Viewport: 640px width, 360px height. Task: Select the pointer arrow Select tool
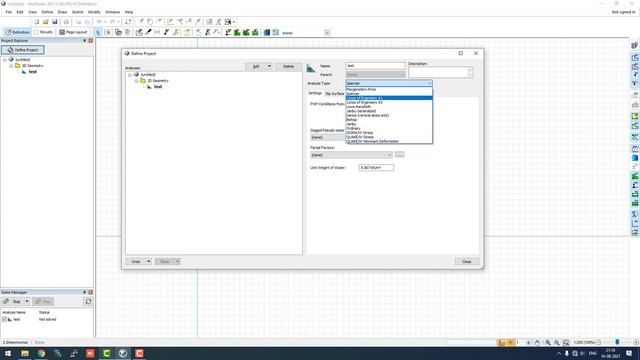[x=98, y=32]
